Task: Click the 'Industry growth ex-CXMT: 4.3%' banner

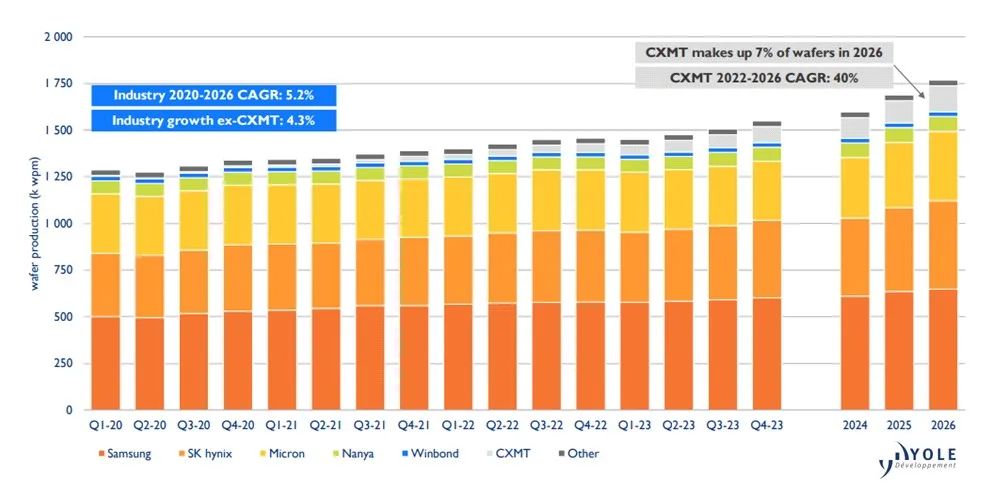Action: [214, 120]
